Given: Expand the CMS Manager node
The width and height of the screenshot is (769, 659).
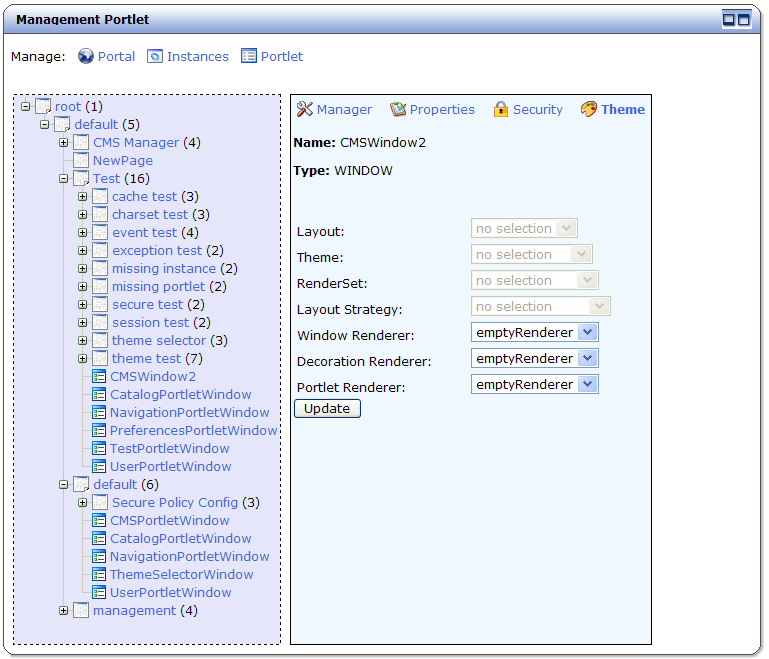Looking at the screenshot, I should (x=64, y=143).
